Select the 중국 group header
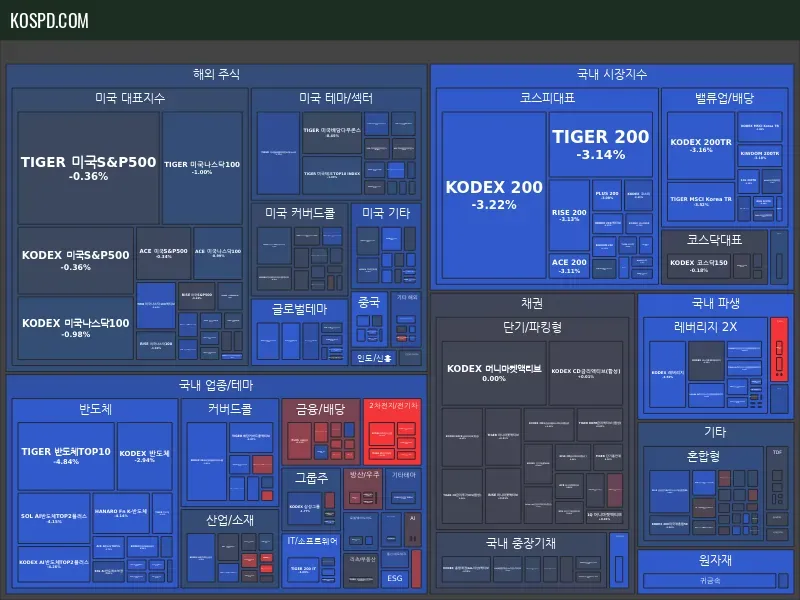Screen dimensions: 800x600 (x=369, y=302)
